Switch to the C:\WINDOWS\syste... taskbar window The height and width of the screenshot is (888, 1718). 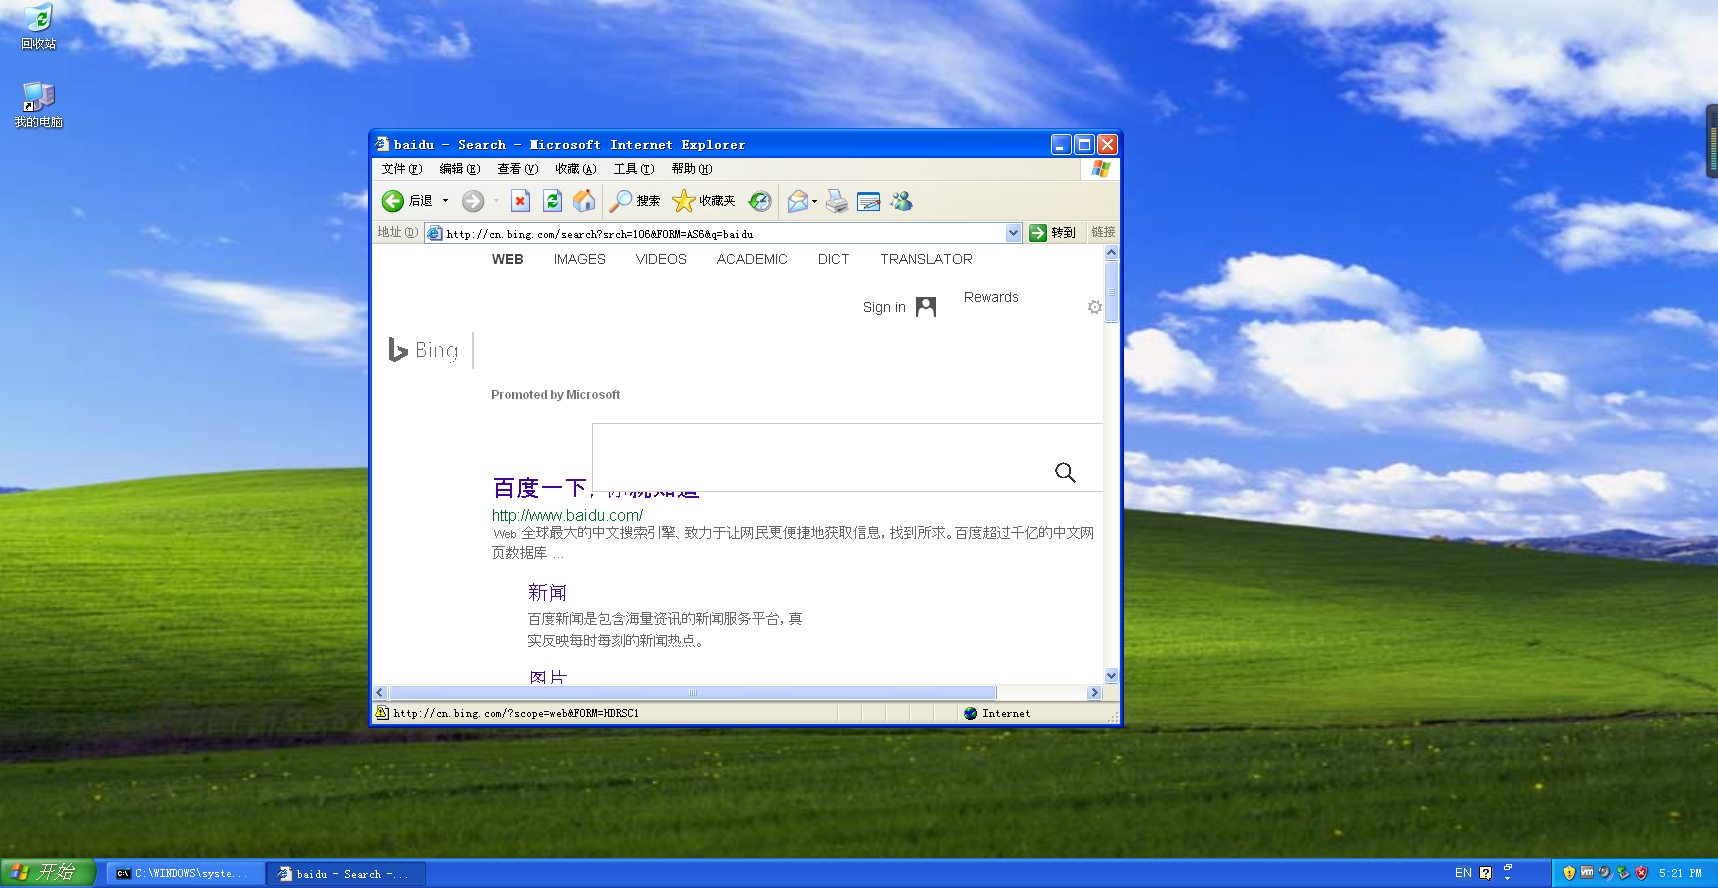(185, 874)
